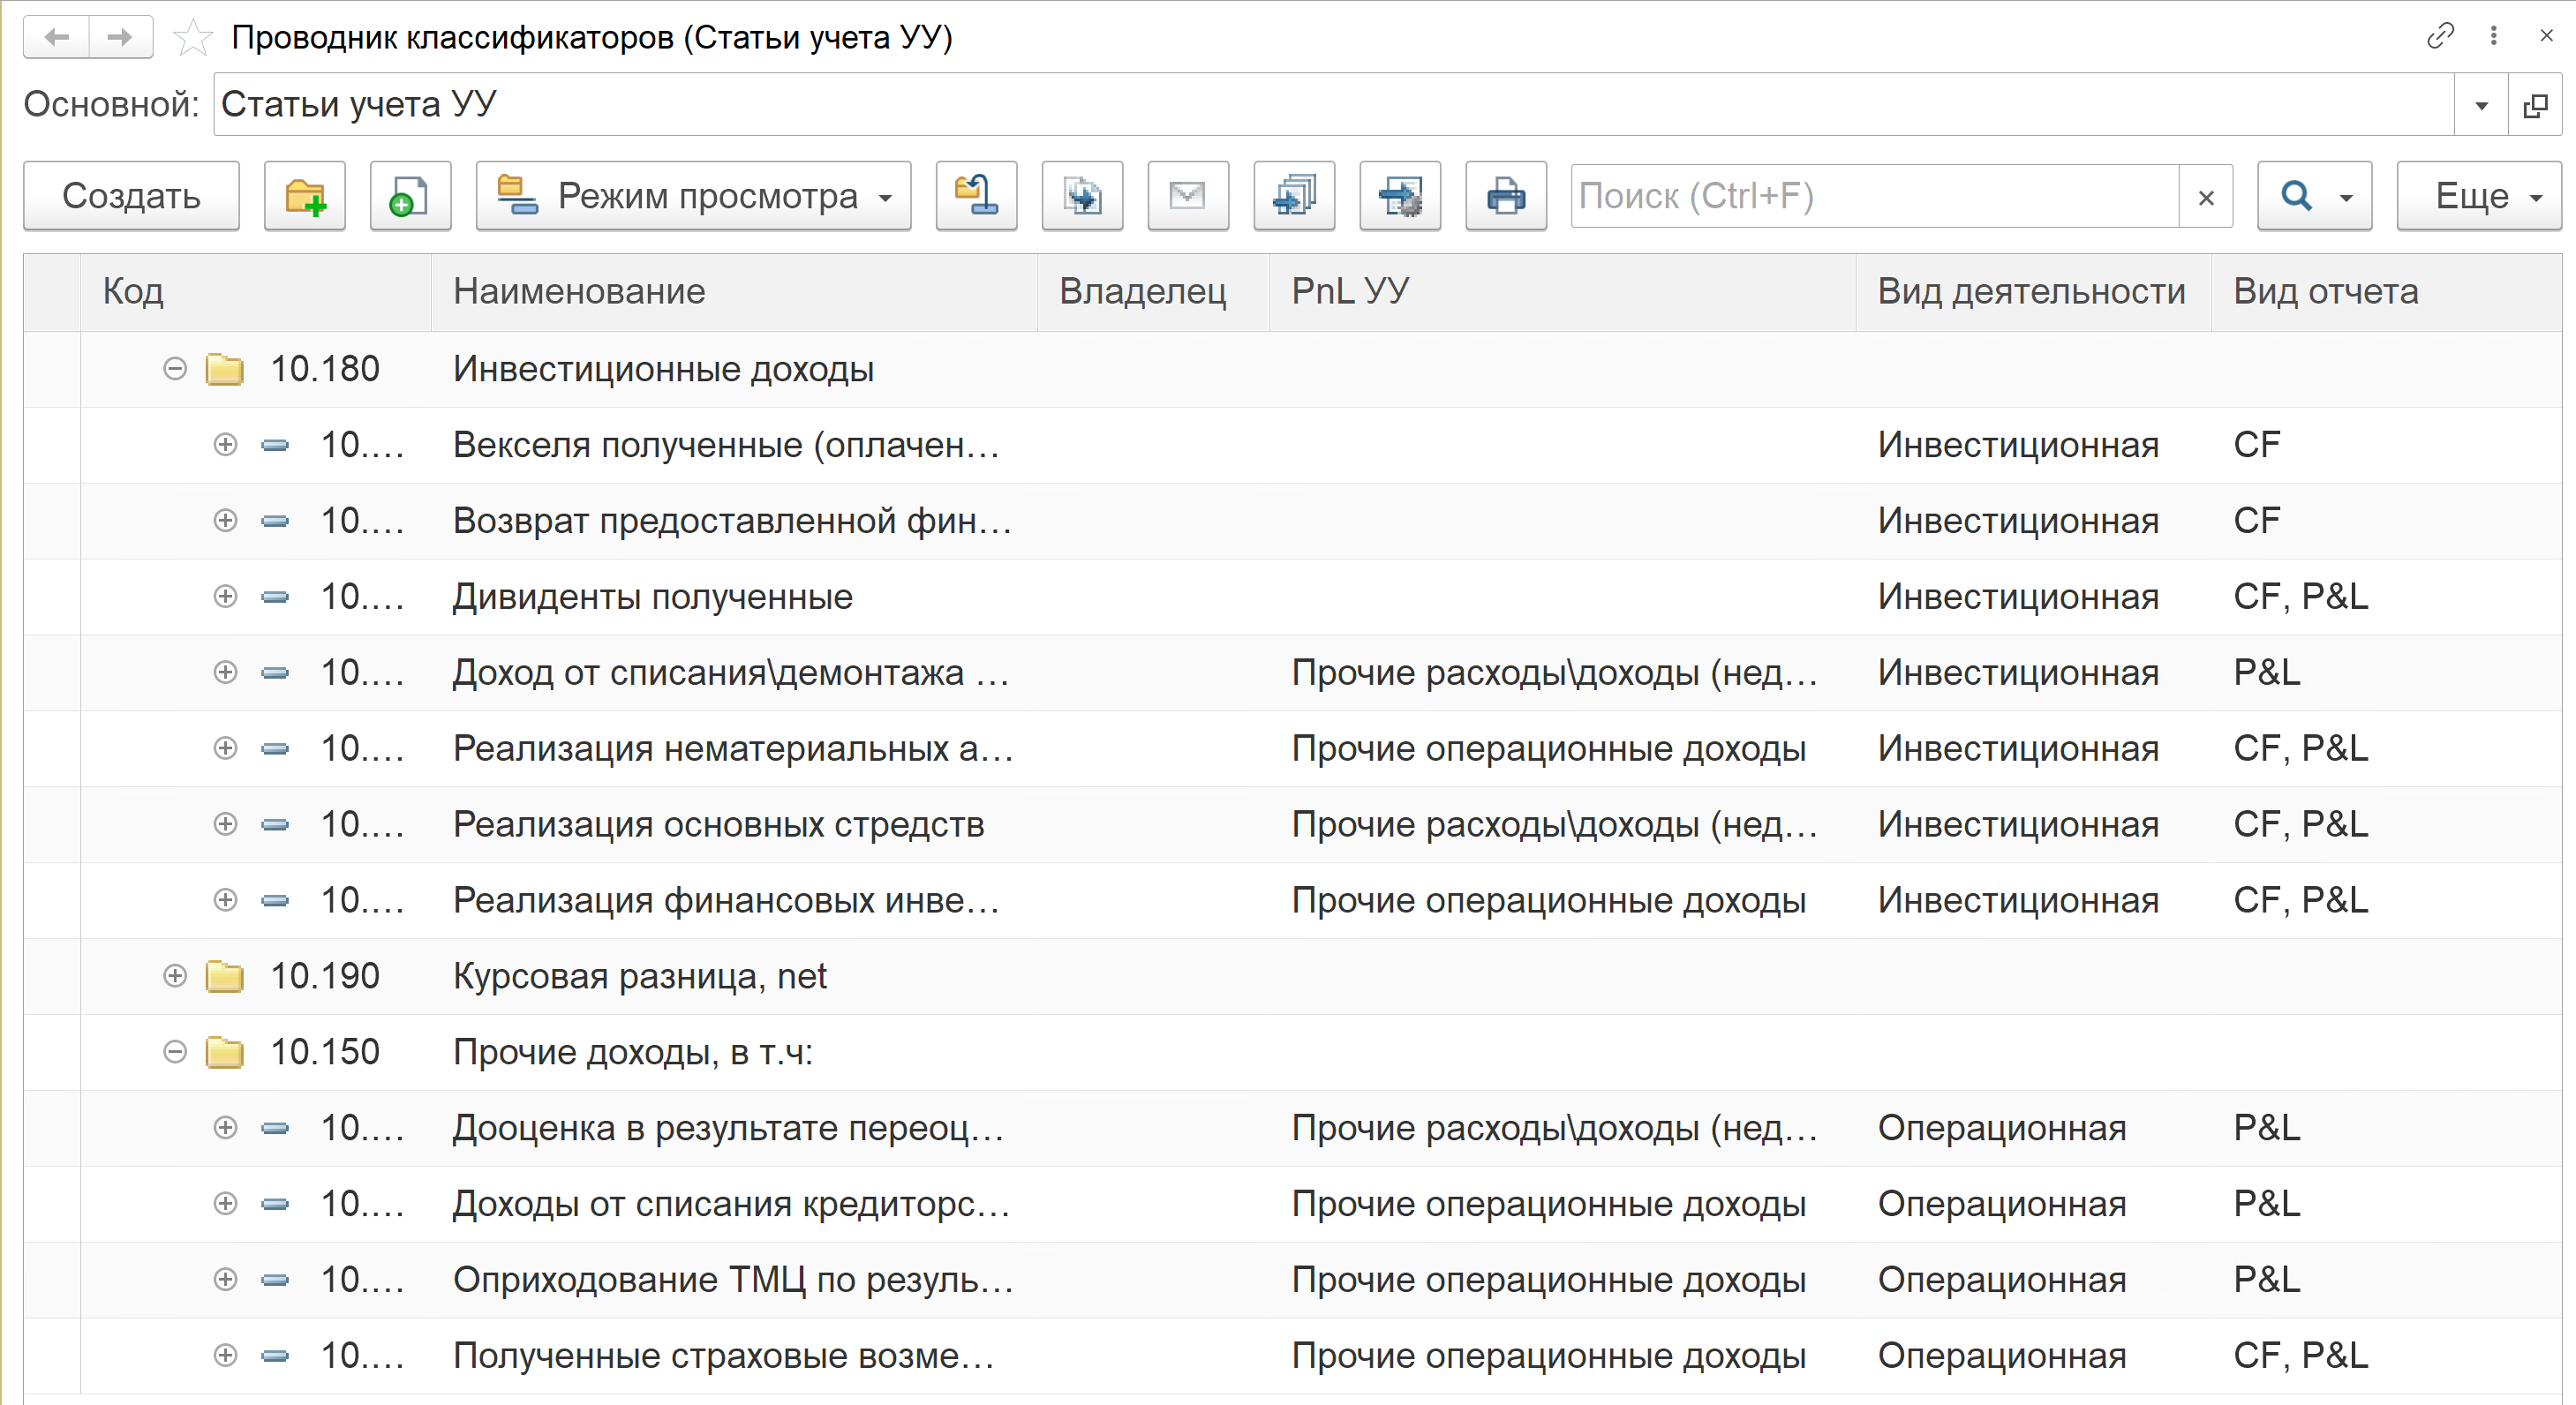Click item icon of Векселя полученные row
The image size is (2576, 1405).
[x=275, y=445]
